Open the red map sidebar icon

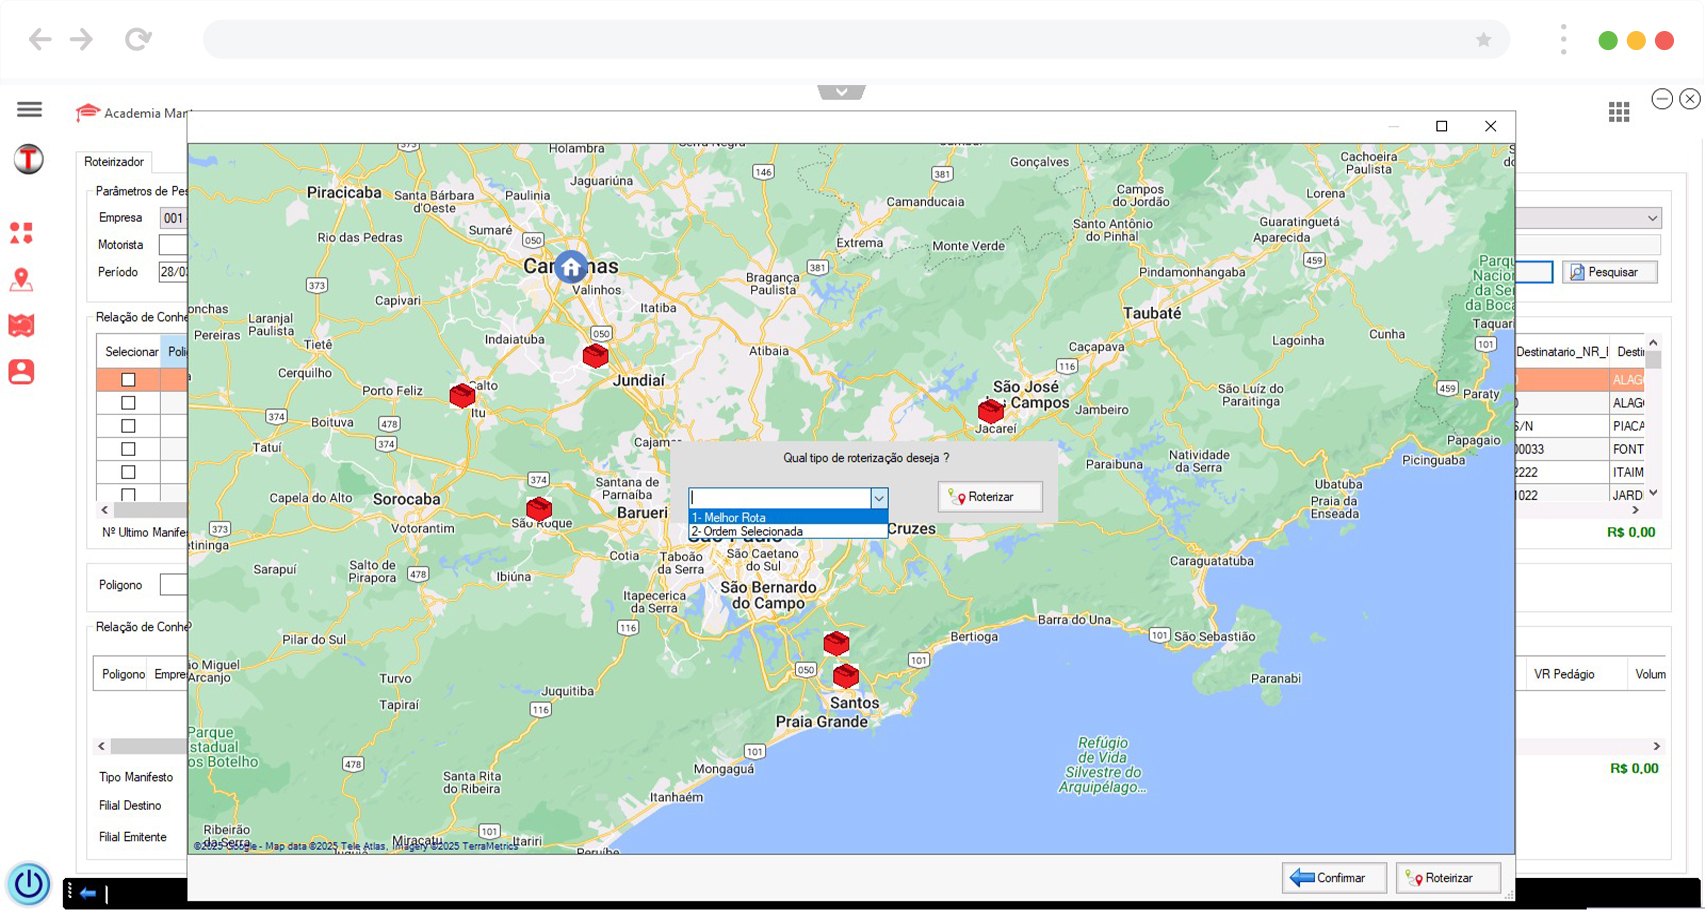[21, 326]
